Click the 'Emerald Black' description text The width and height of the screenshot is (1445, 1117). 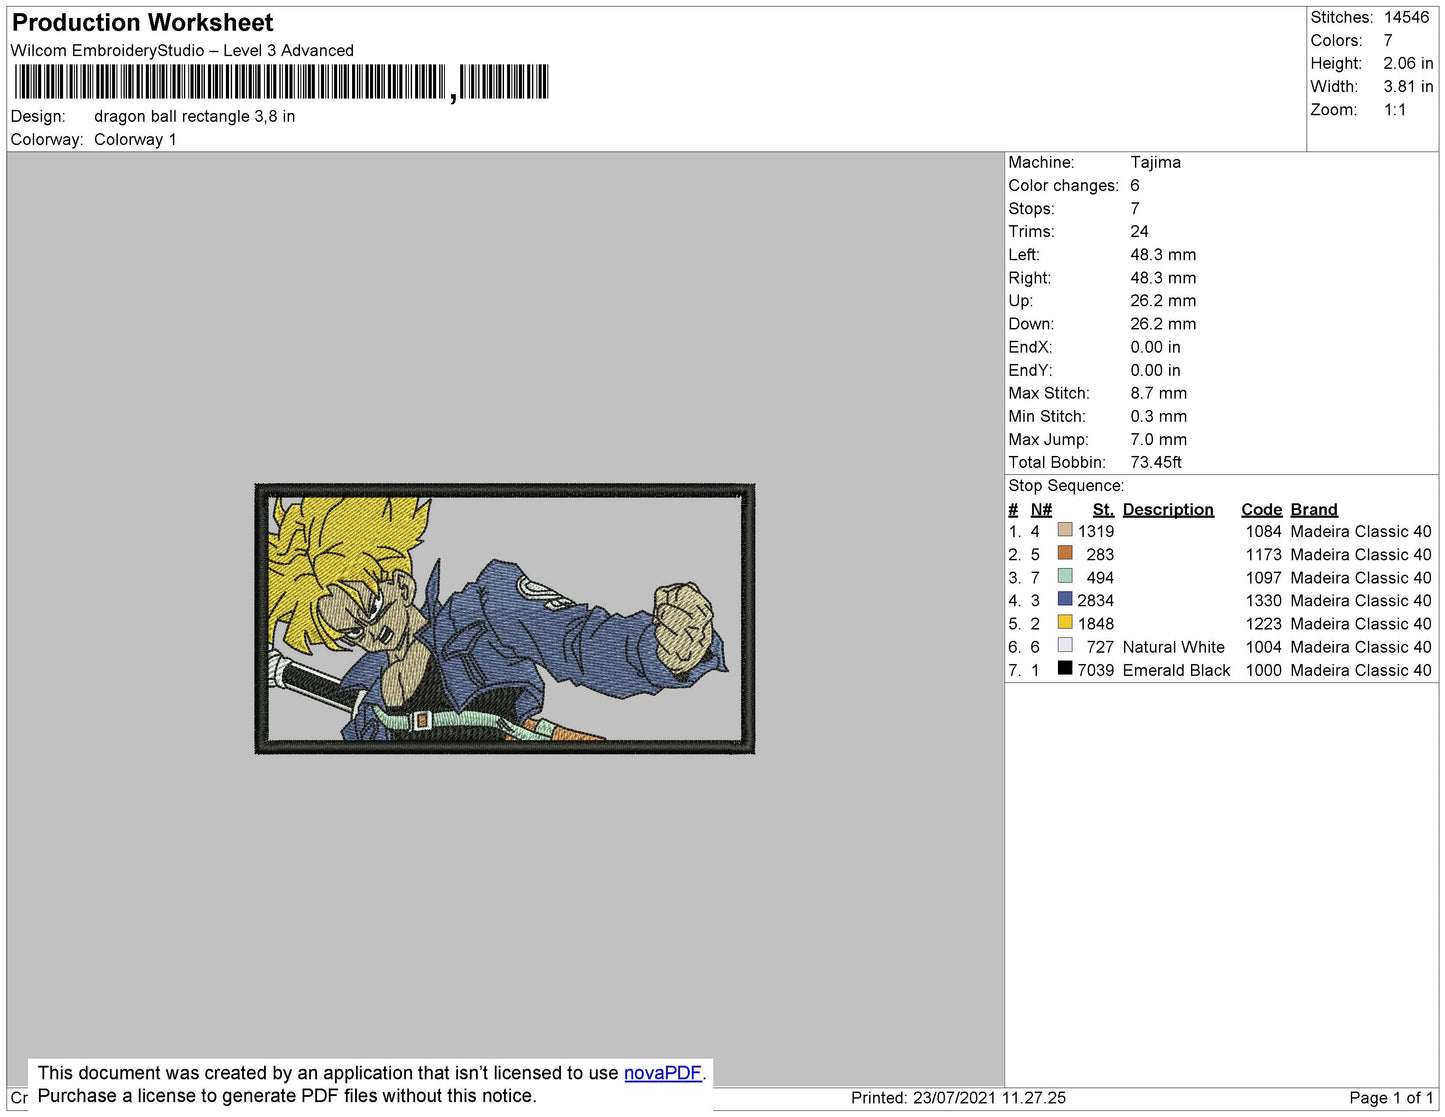click(1176, 670)
